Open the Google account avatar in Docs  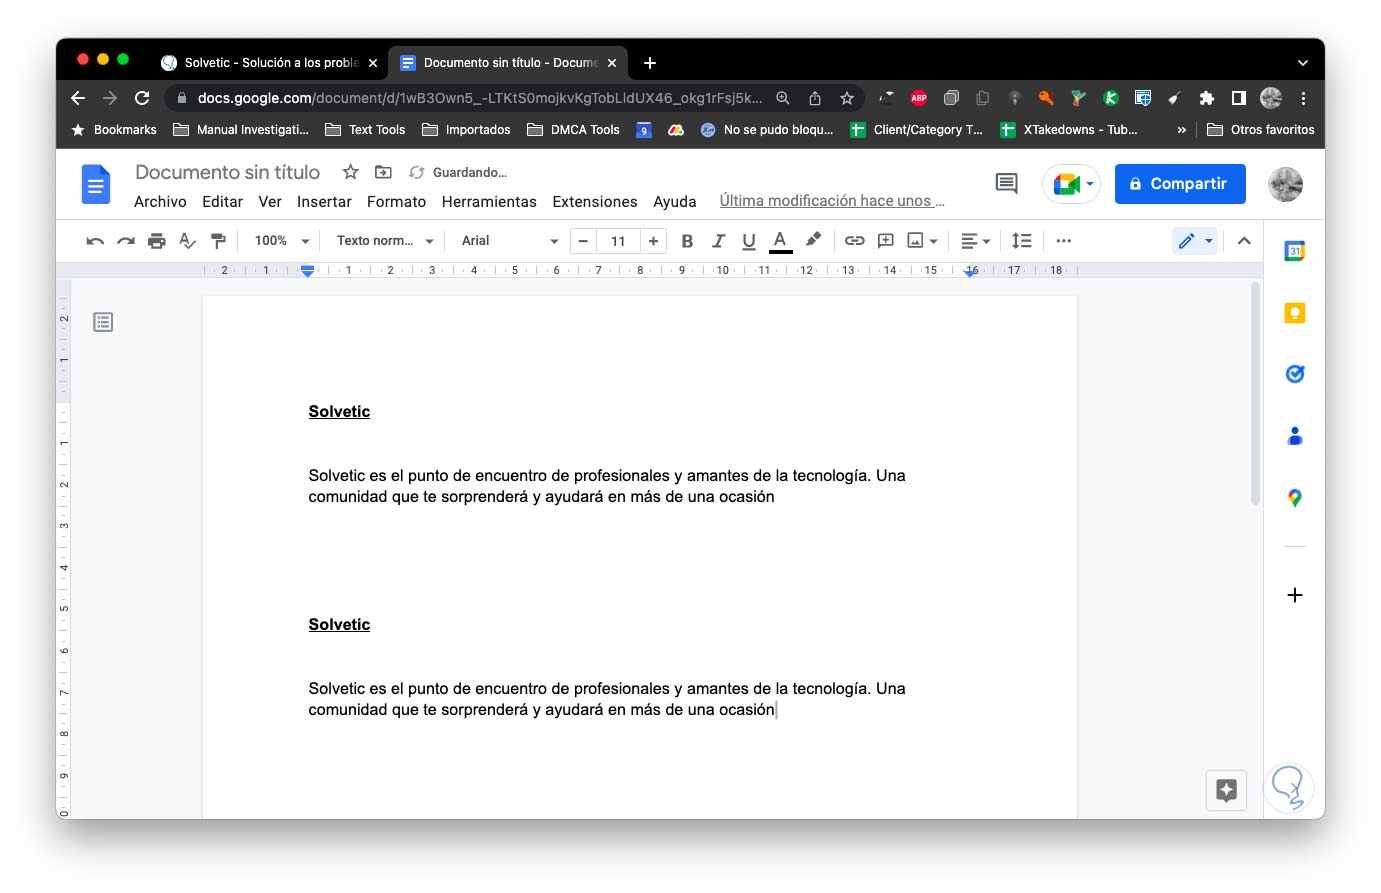coord(1285,184)
